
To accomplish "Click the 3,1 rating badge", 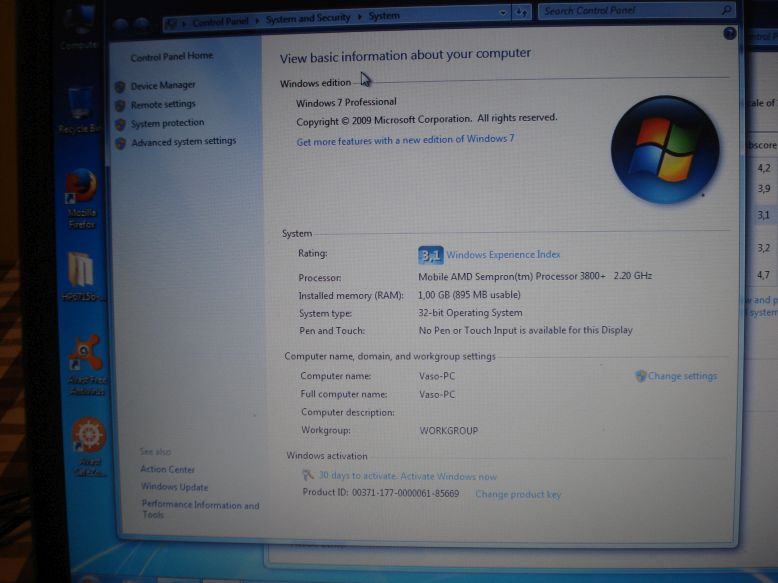I will (x=430, y=256).
